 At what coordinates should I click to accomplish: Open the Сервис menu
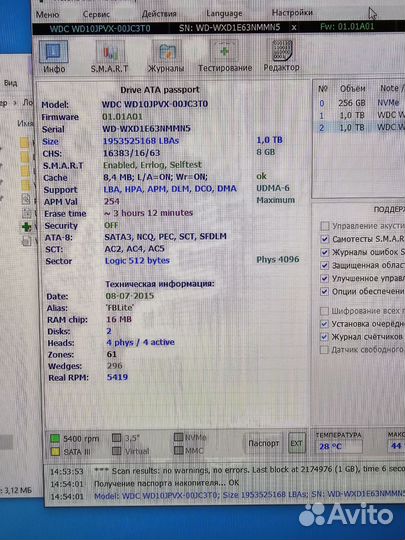pos(96,14)
